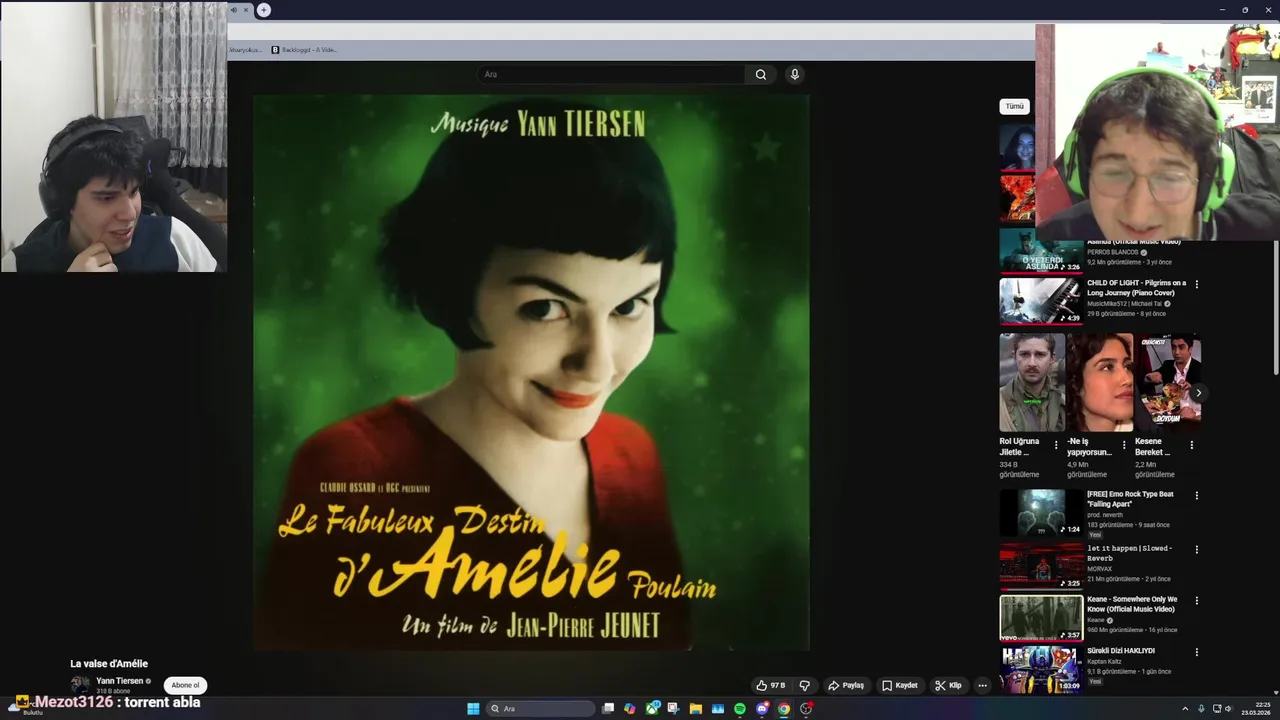Click the MORVAX channel name
Viewport: 1280px width, 720px height.
1099,569
